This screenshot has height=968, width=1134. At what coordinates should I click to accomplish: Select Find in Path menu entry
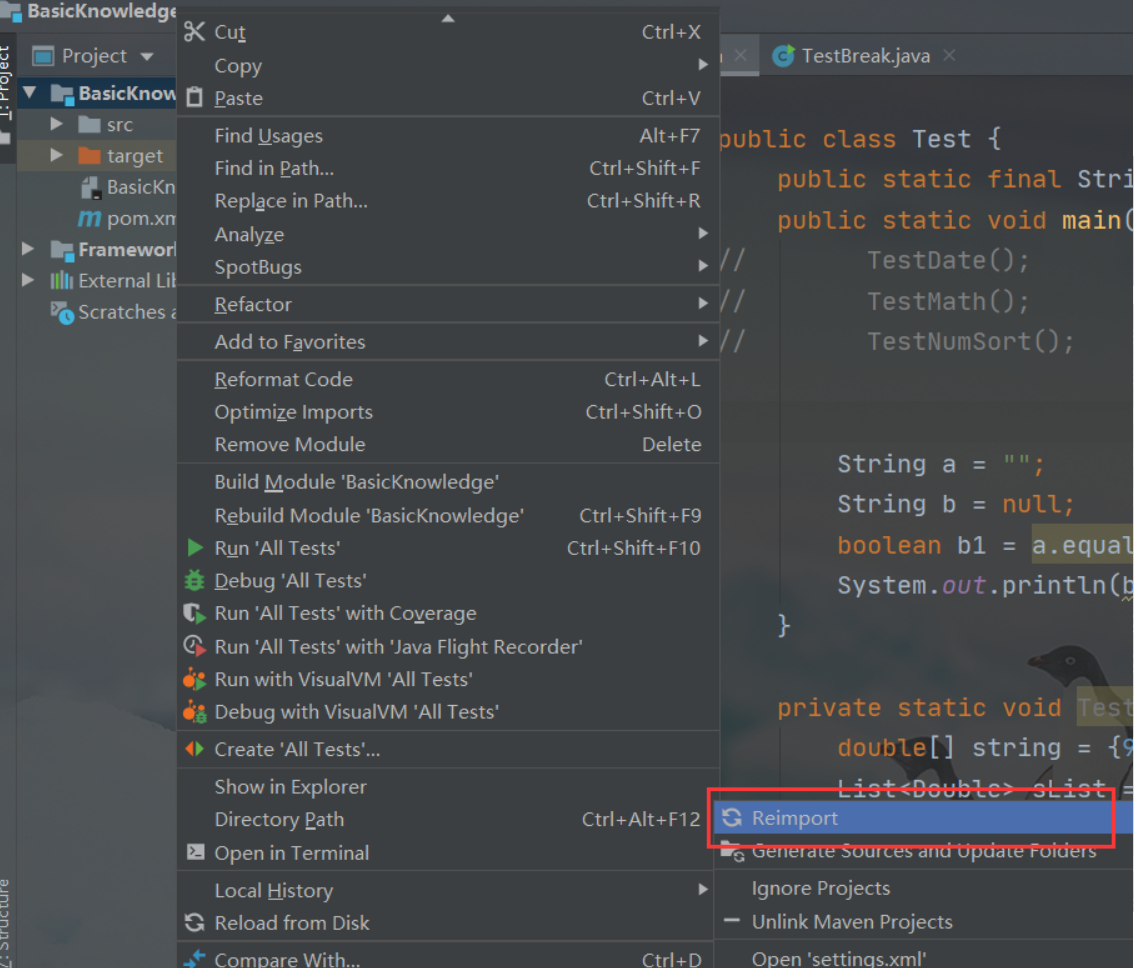click(448, 168)
